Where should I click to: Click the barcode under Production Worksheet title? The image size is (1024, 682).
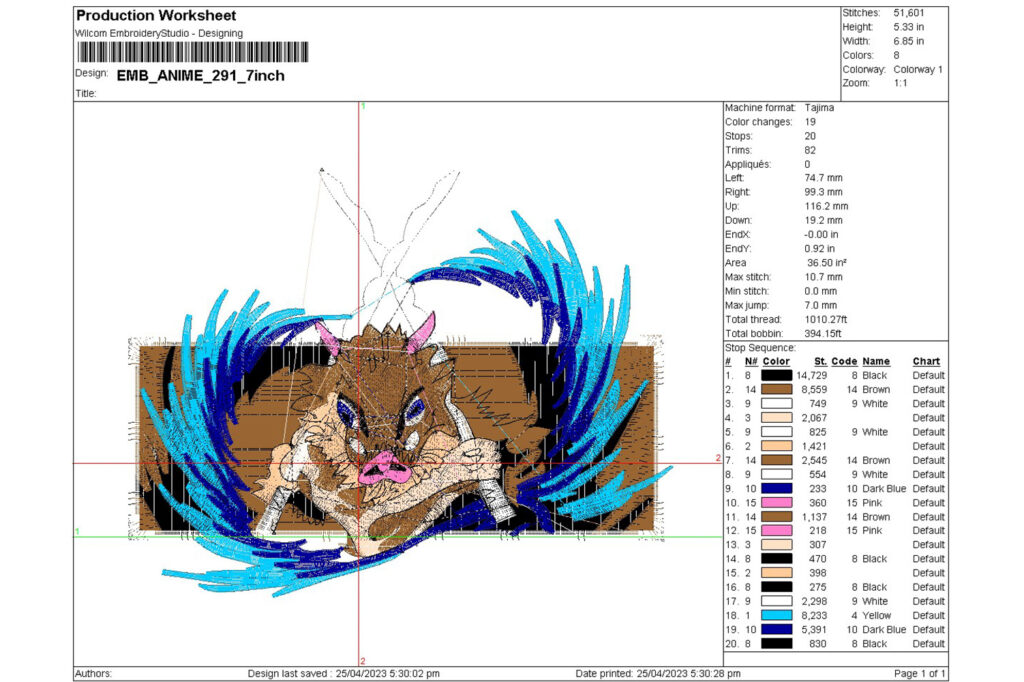coord(193,52)
